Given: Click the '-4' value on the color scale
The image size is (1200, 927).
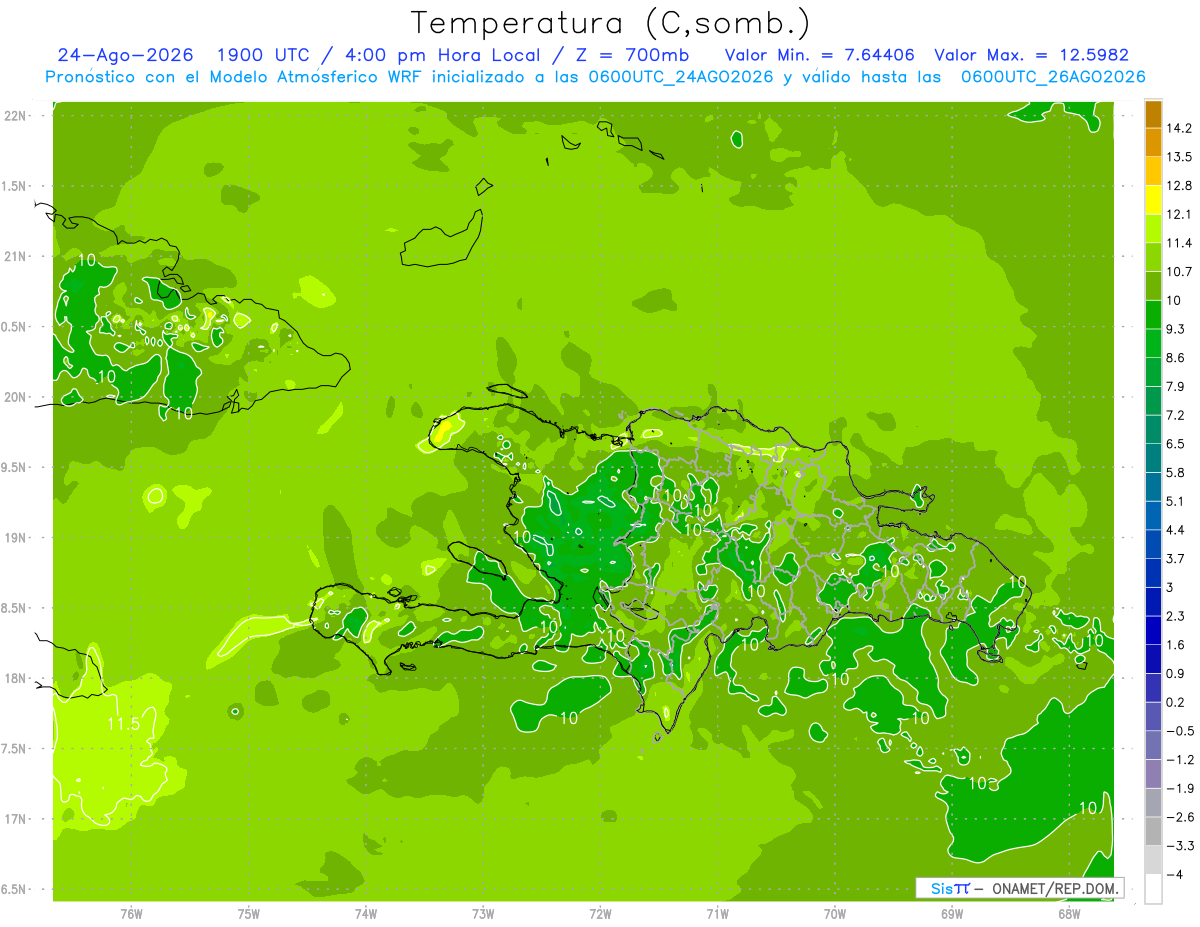Looking at the screenshot, I should pos(1174,875).
